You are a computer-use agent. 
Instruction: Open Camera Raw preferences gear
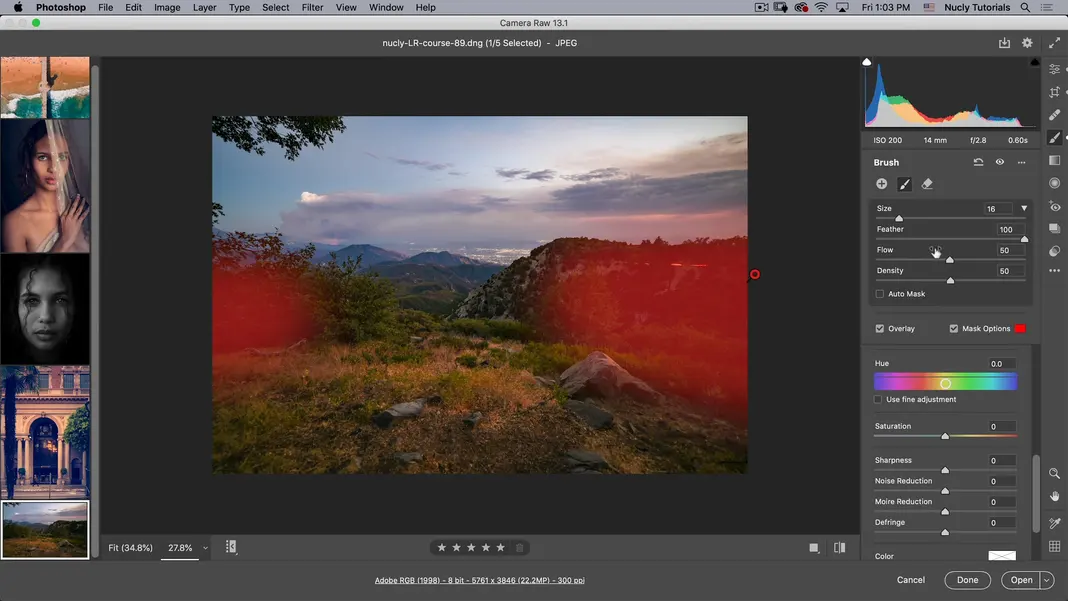pos(1027,43)
